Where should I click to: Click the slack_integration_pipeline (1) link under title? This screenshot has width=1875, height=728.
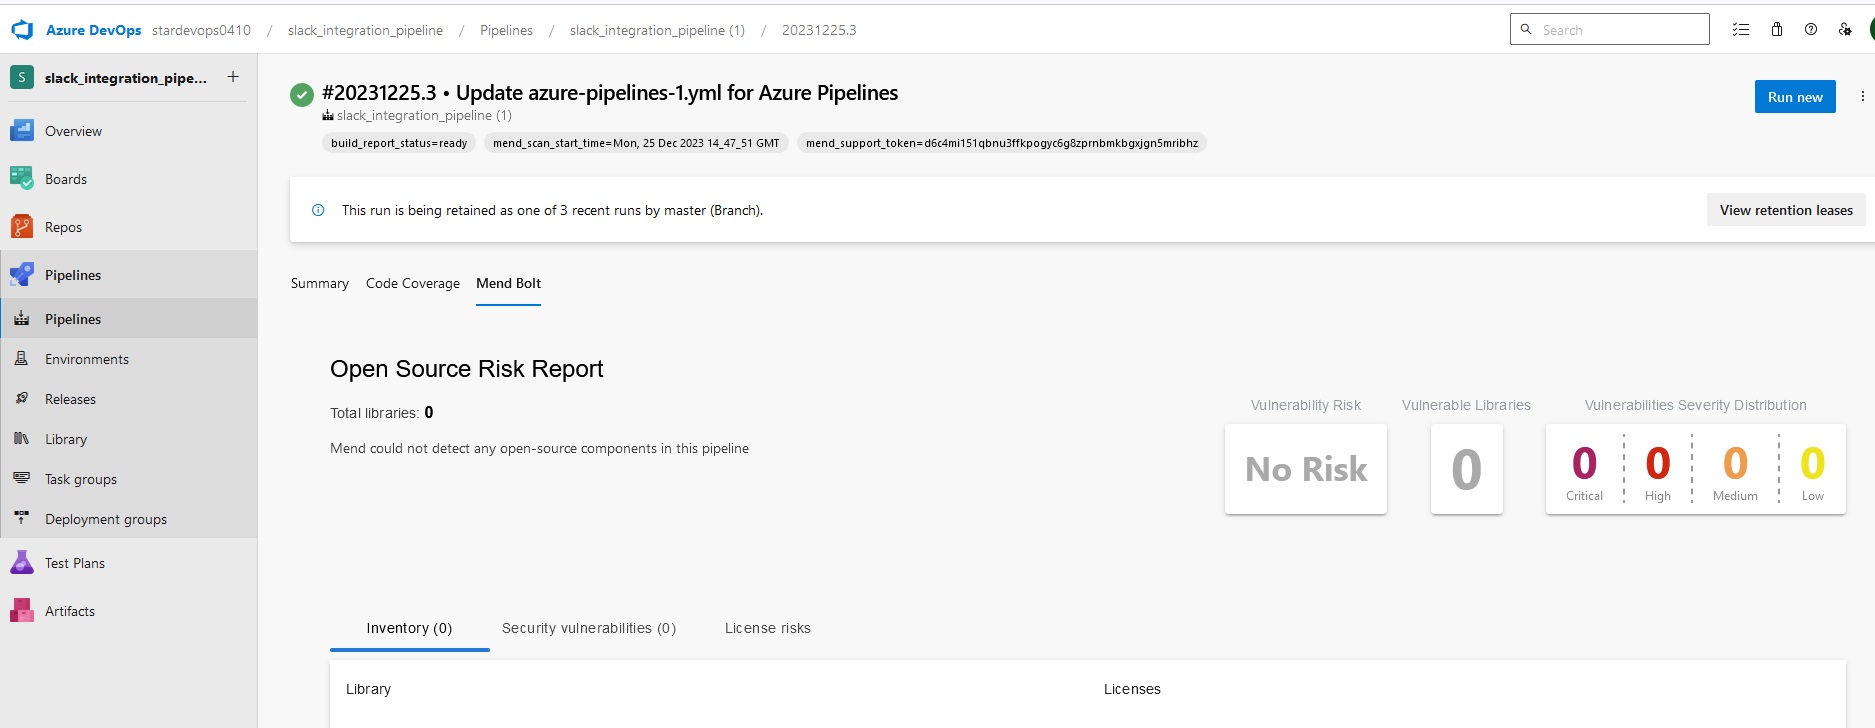click(424, 115)
